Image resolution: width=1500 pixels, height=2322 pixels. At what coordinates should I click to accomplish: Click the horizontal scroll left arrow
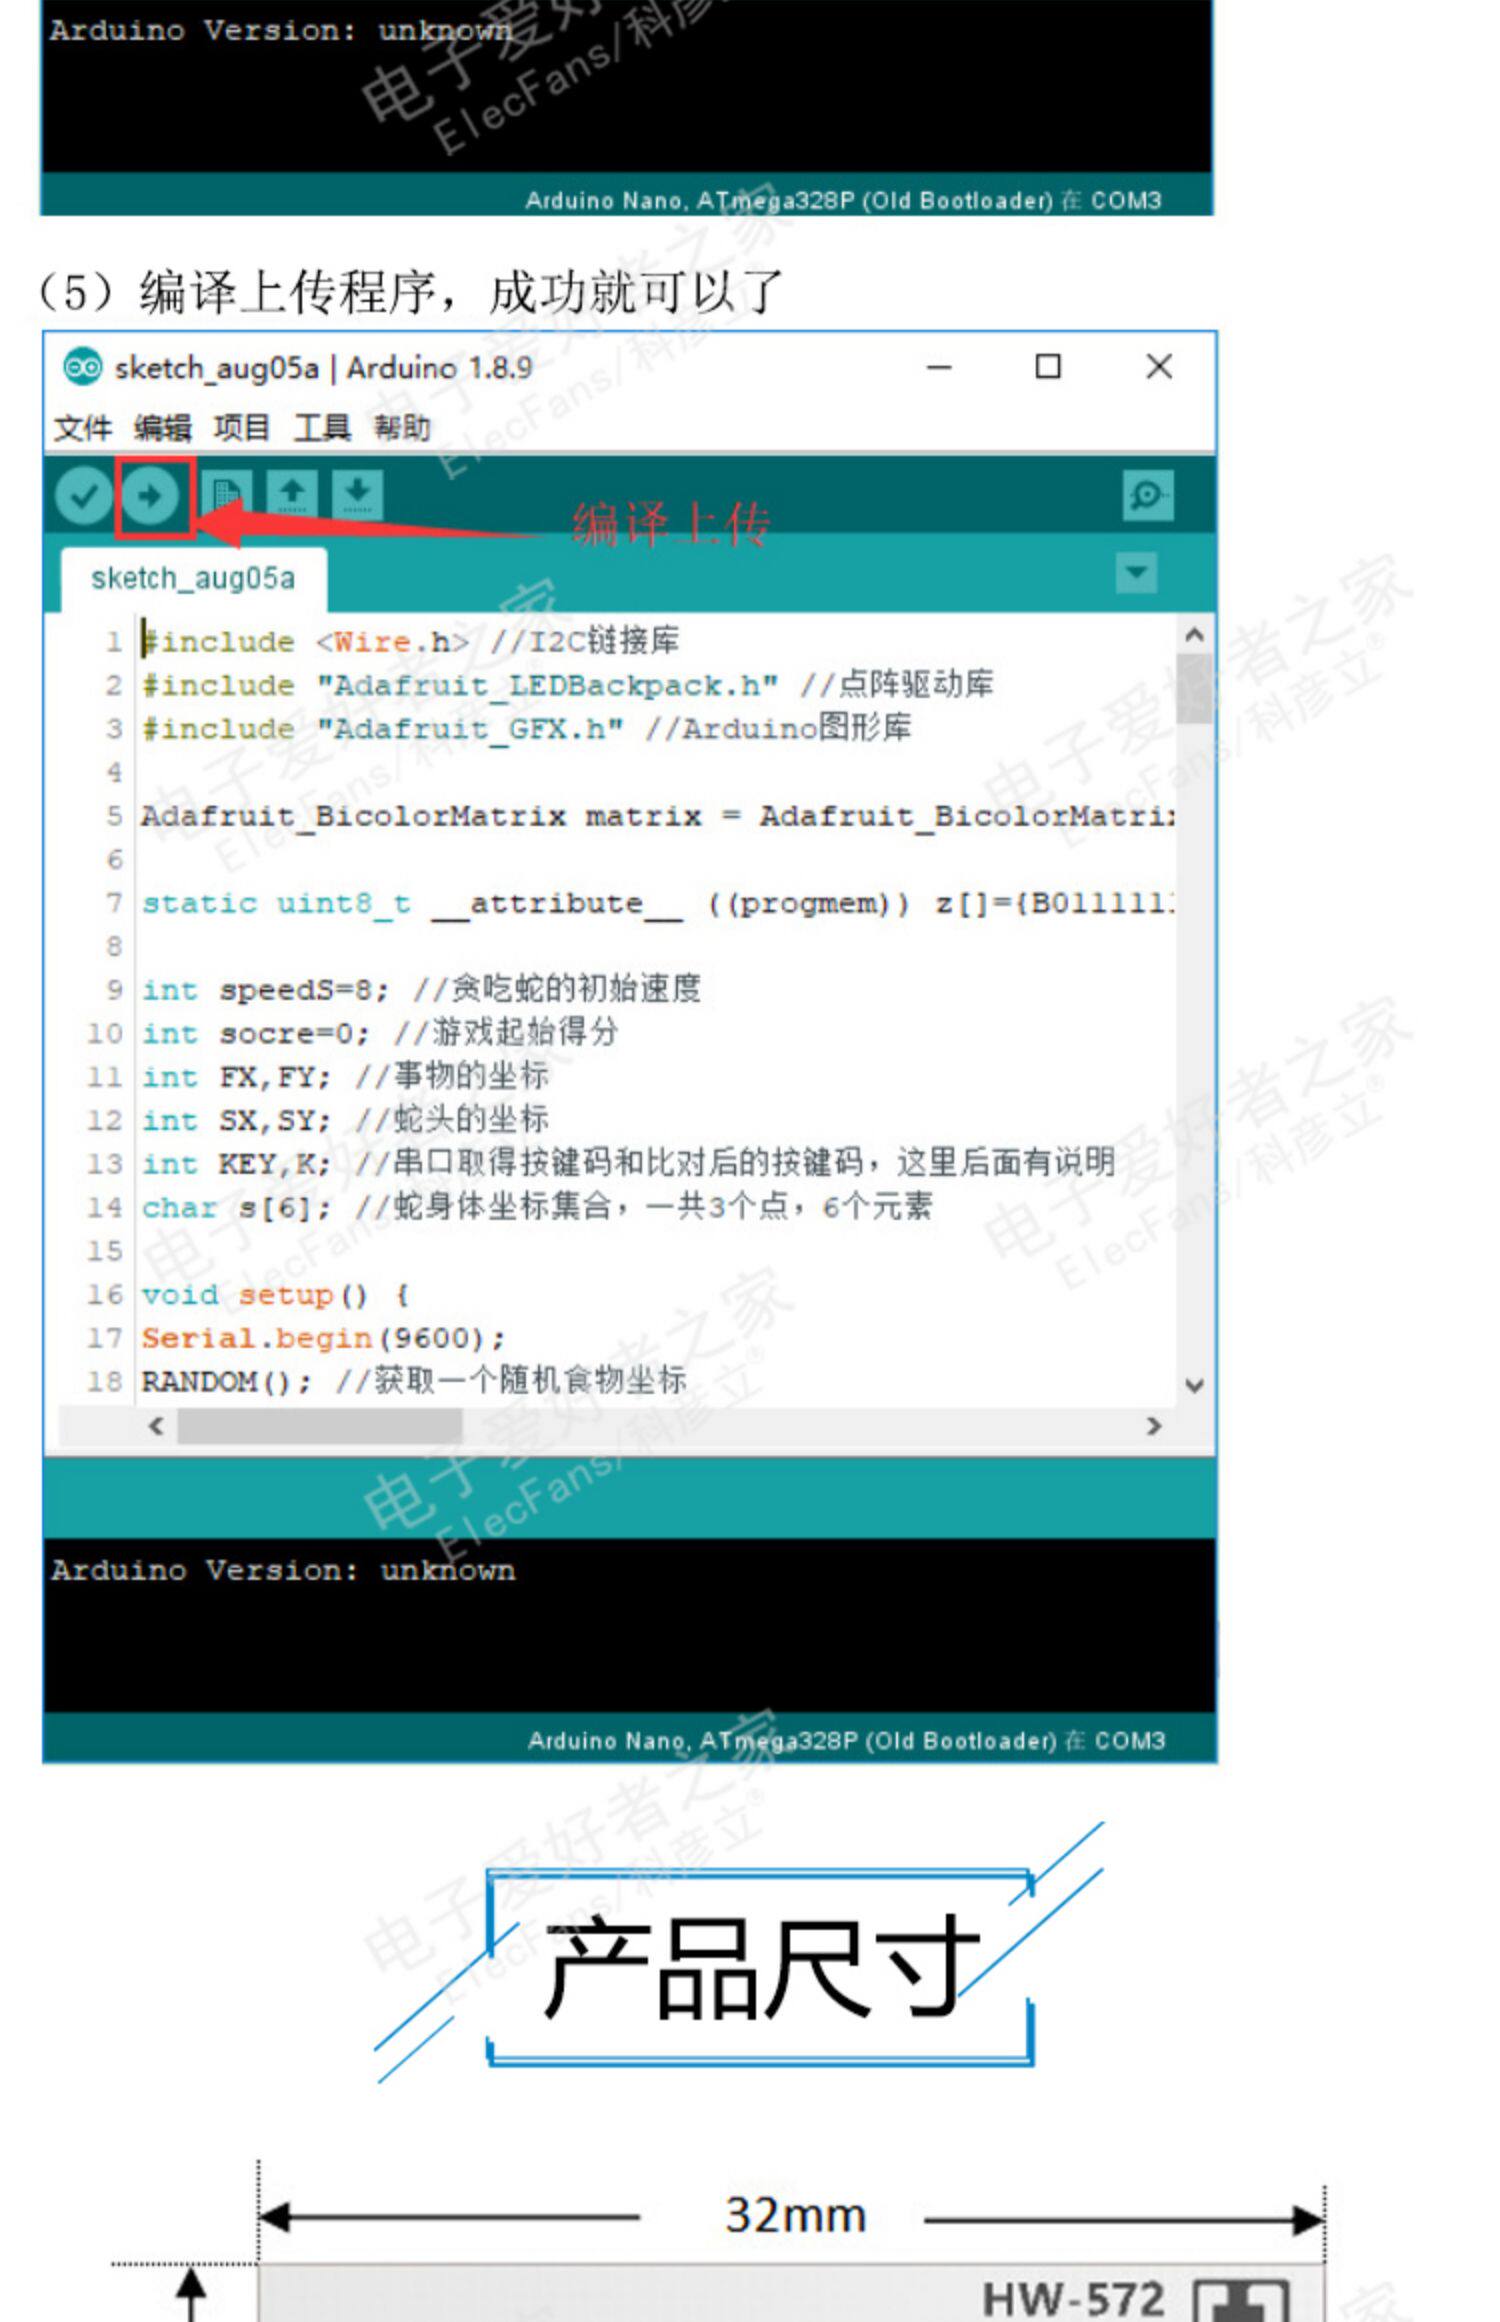point(156,1426)
